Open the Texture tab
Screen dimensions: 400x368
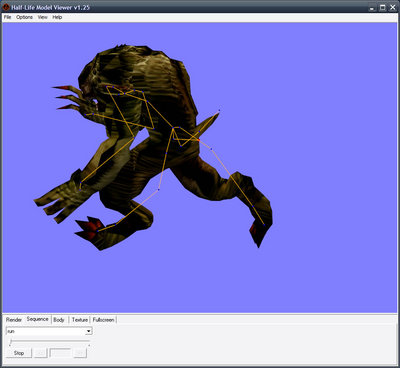click(80, 320)
